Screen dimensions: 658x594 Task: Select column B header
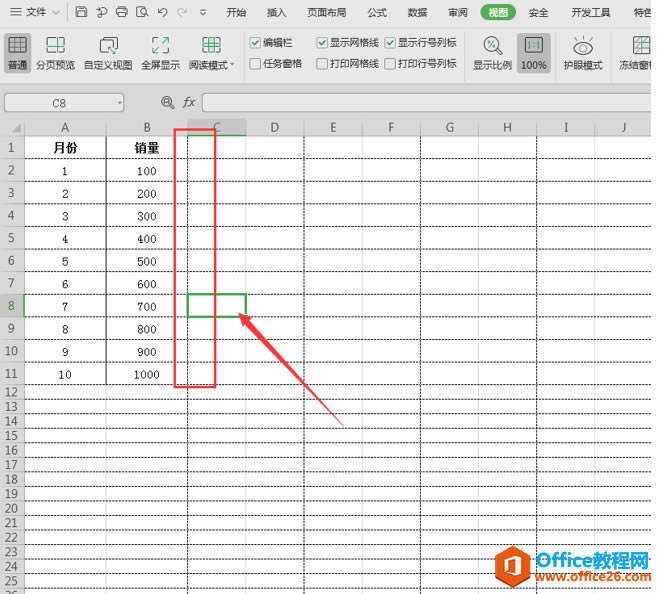pos(147,127)
